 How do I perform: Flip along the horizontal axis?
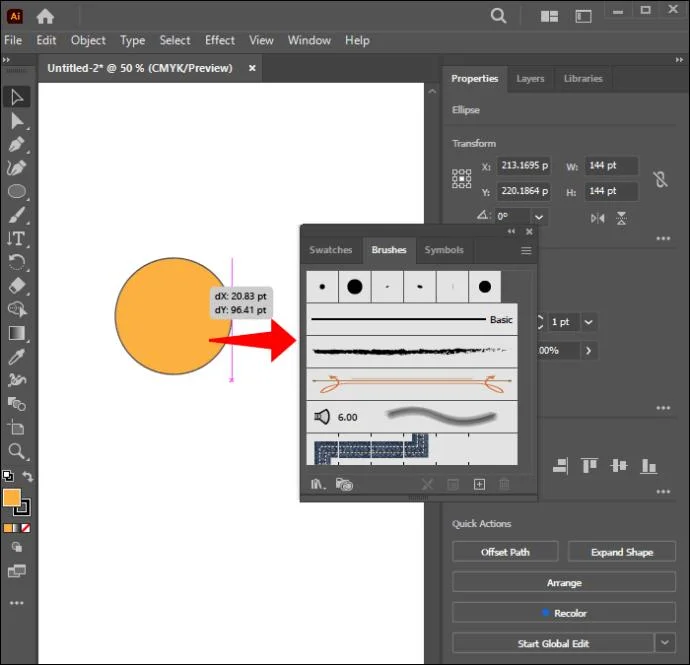(597, 218)
